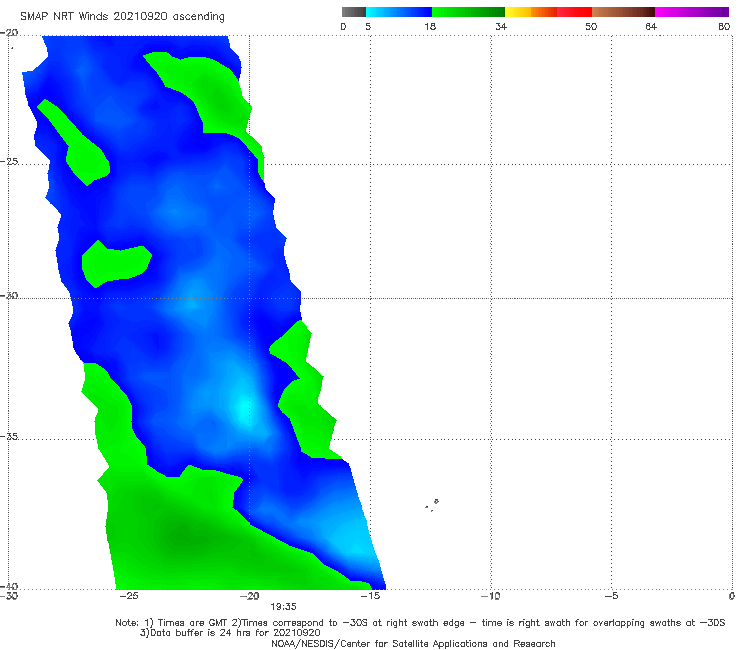The image size is (740, 650).
Task: Select the gray 0–5 segment of the color bar
Action: click(354, 12)
